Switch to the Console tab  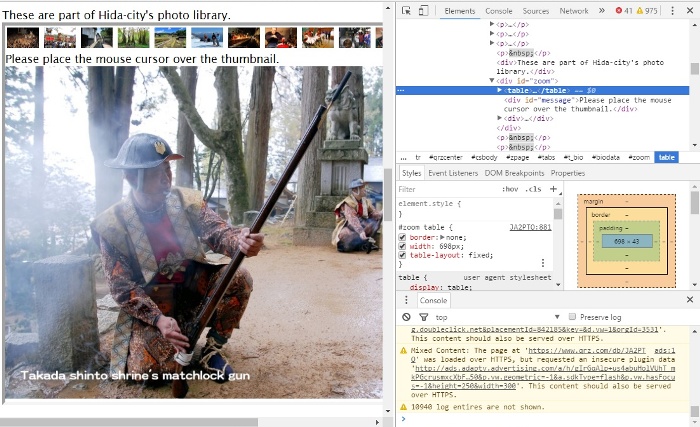(499, 11)
